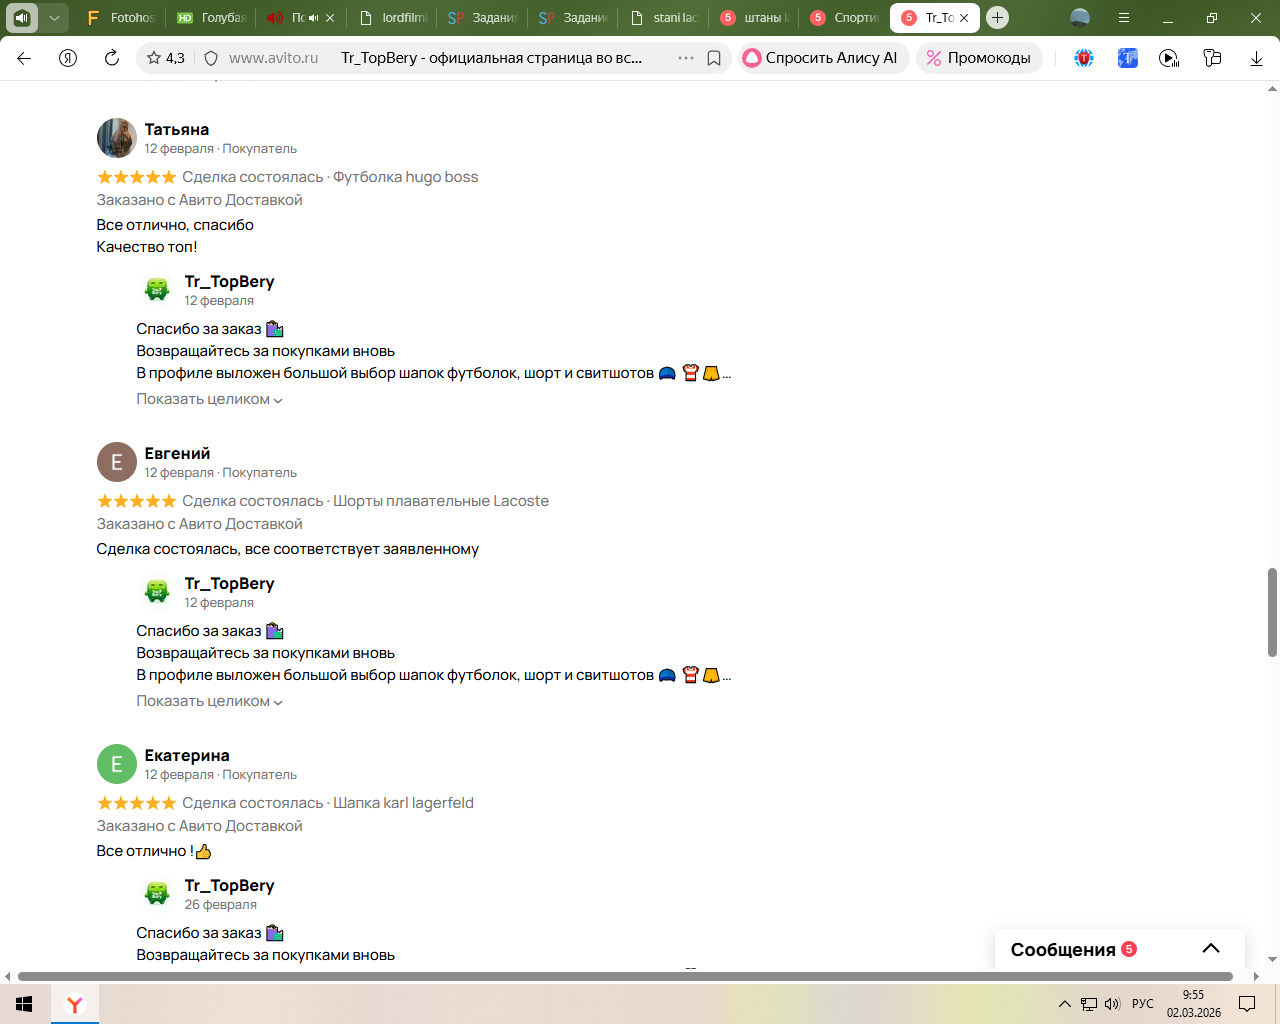This screenshot has width=1280, height=1024.
Task: Open Tr_TopBery reply name under Татьяна's review
Action: click(x=229, y=282)
